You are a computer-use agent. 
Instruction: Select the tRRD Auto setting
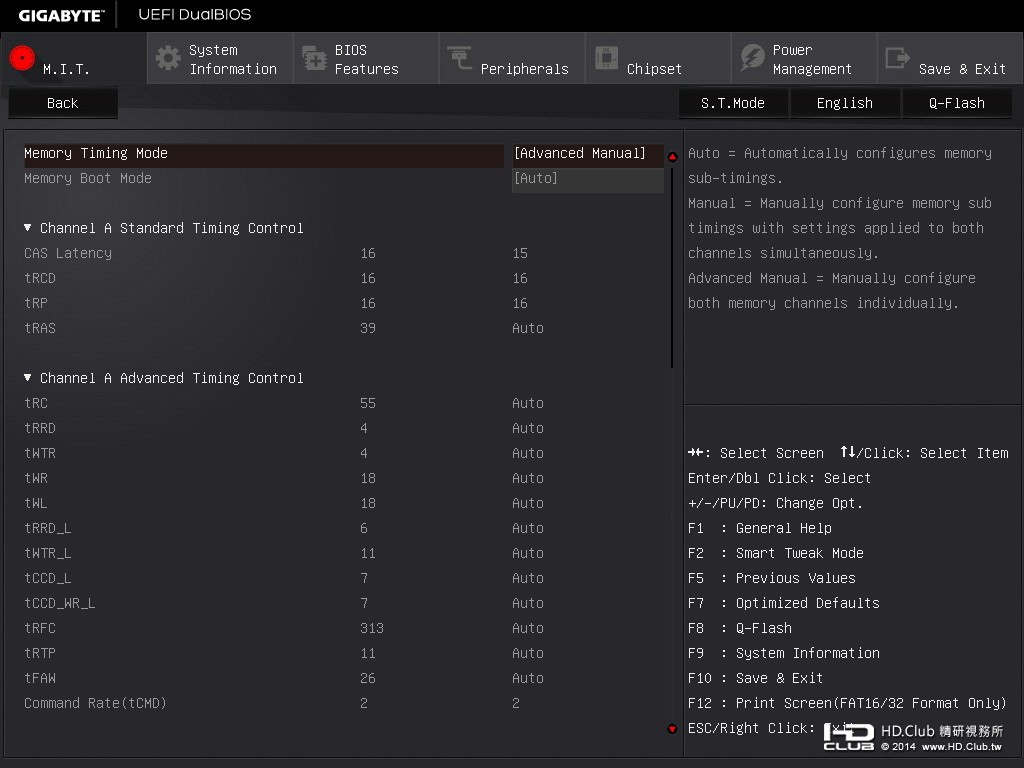coord(528,428)
